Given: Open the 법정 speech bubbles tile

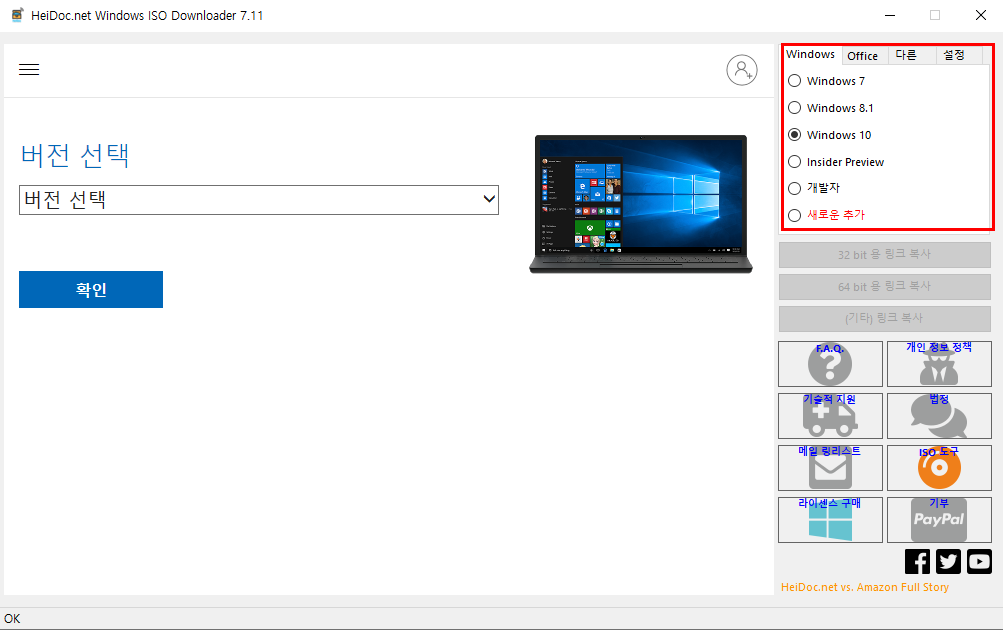Looking at the screenshot, I should [x=938, y=416].
